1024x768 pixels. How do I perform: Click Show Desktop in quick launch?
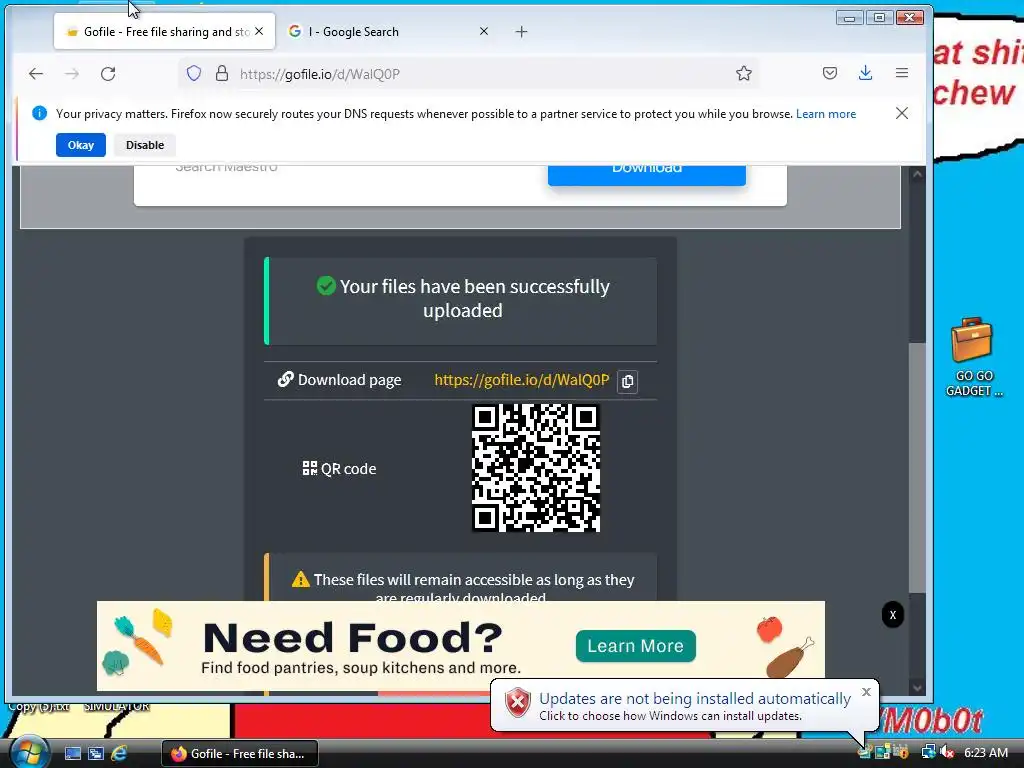72,753
